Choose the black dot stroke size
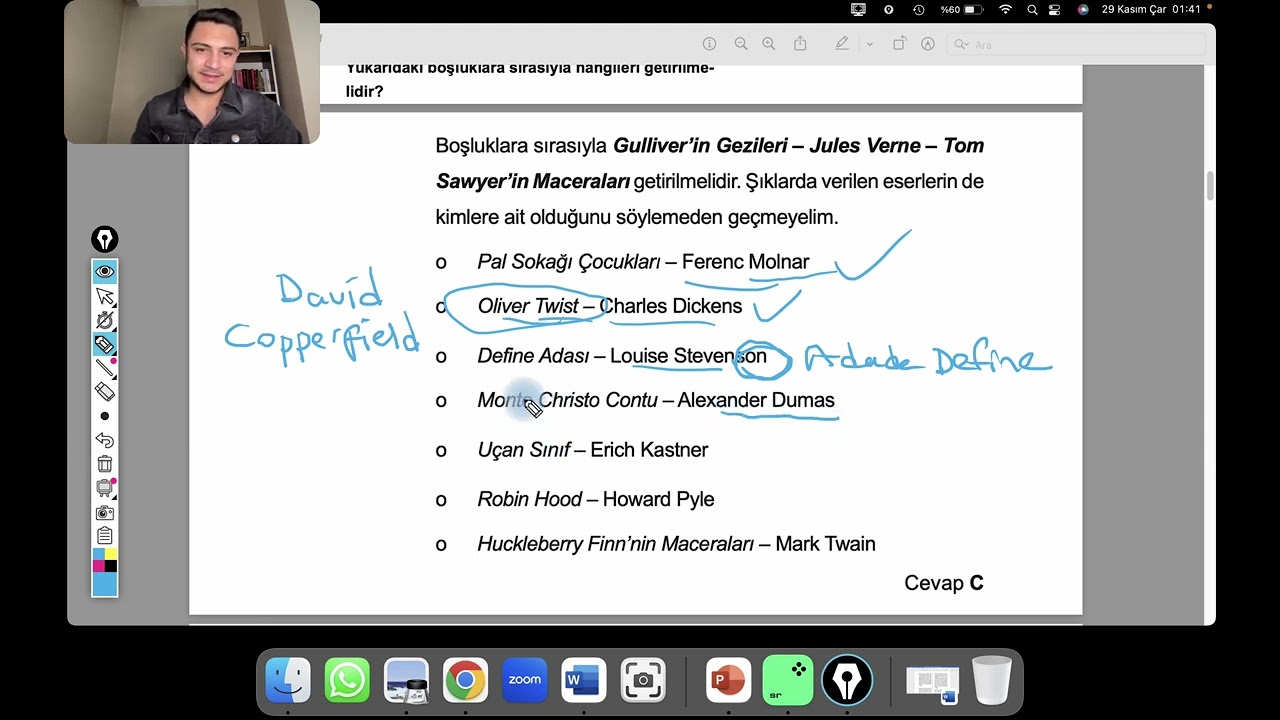 coord(105,416)
